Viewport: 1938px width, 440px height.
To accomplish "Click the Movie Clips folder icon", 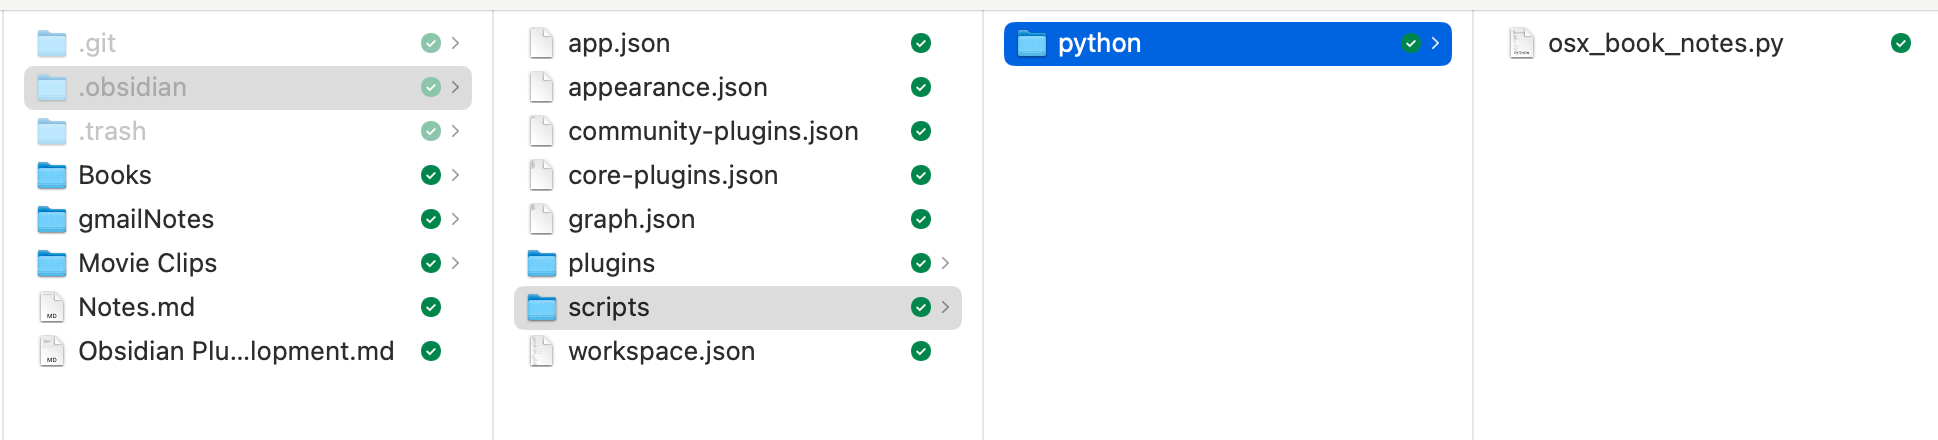I will (x=52, y=264).
